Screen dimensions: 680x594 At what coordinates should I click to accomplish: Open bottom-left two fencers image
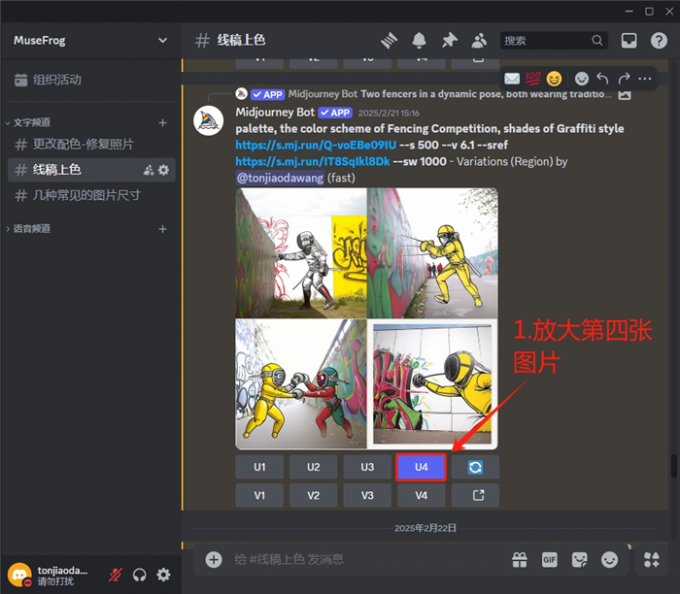(x=301, y=384)
